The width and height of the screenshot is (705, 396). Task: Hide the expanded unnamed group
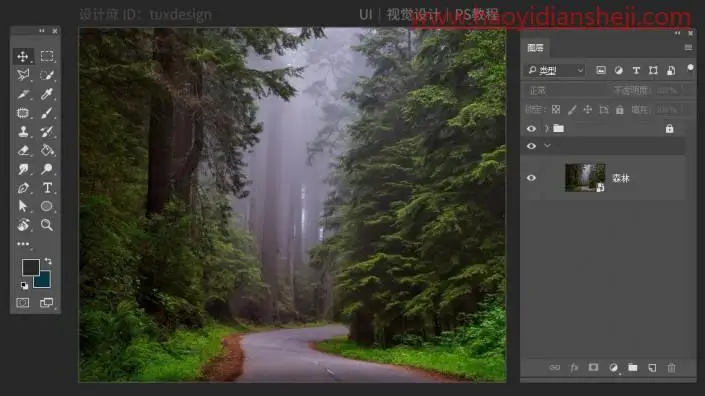tap(531, 146)
